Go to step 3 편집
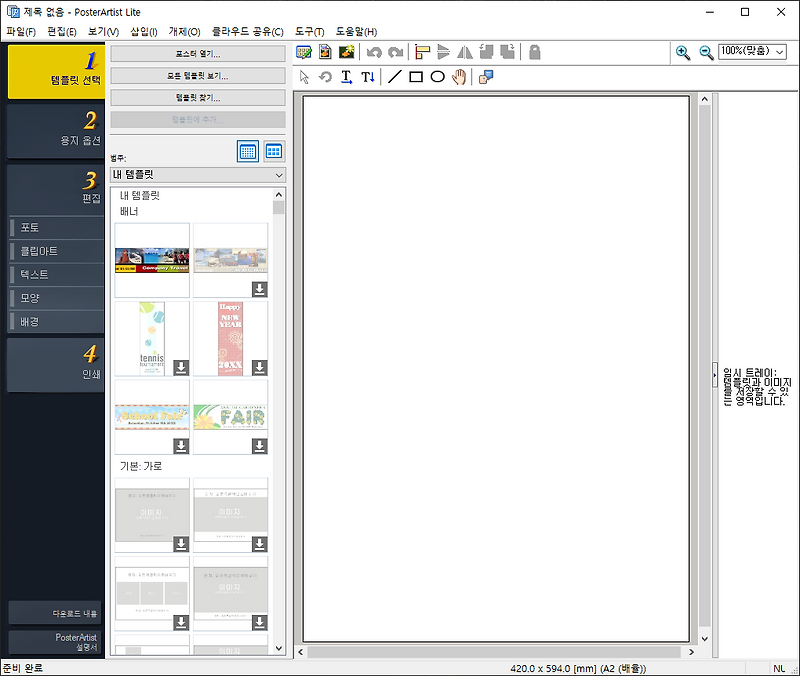Screen dimensions: 800x676 click(56, 189)
